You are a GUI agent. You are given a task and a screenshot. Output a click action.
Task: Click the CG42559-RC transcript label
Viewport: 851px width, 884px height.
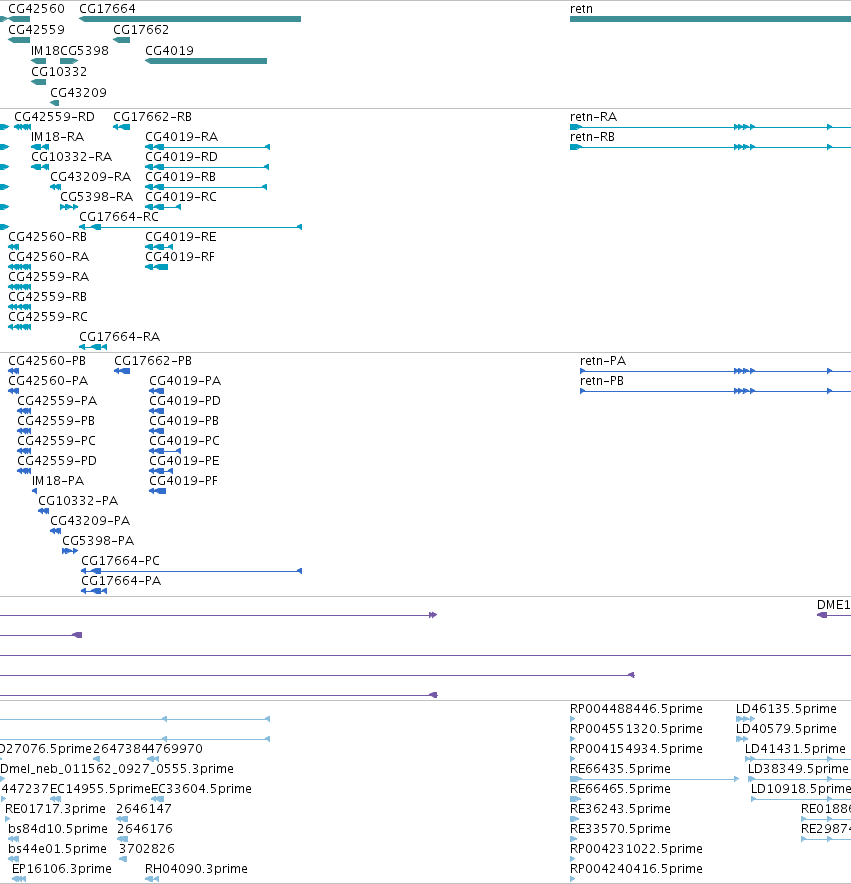pos(48,317)
